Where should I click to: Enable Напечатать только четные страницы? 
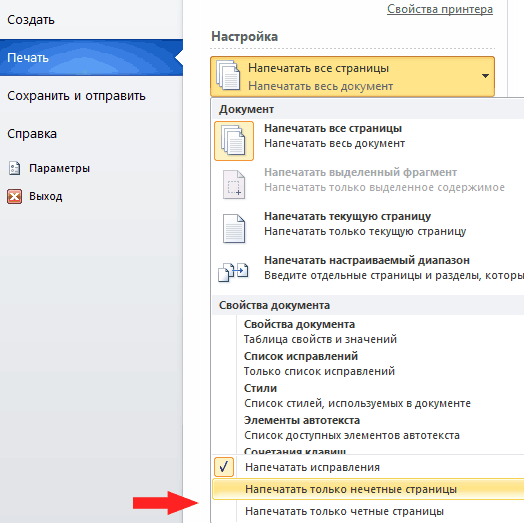point(368,511)
